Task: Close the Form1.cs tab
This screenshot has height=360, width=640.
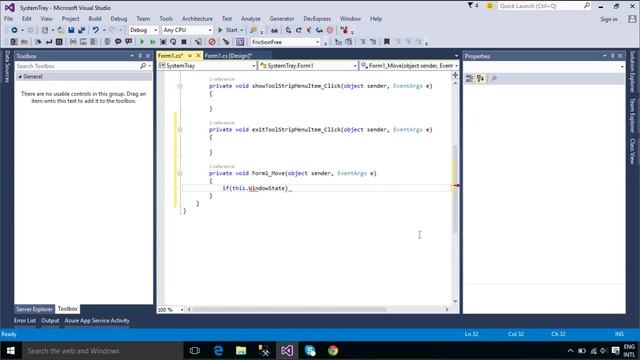Action: point(198,56)
